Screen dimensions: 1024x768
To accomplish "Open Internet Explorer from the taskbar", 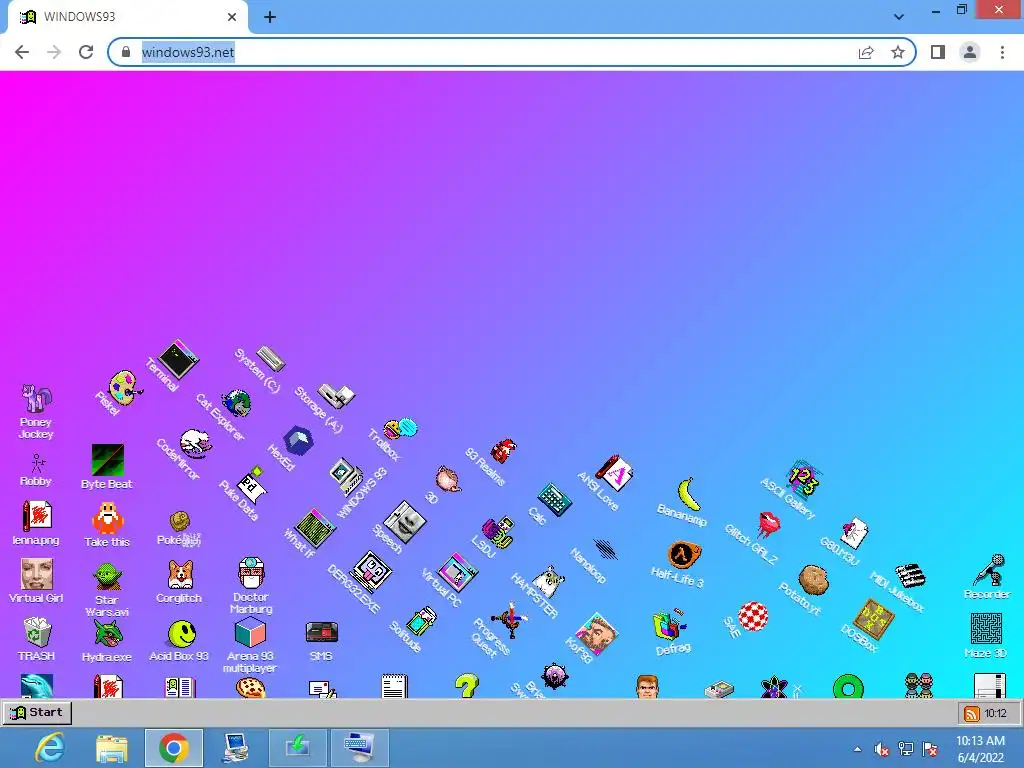I will (x=50, y=748).
